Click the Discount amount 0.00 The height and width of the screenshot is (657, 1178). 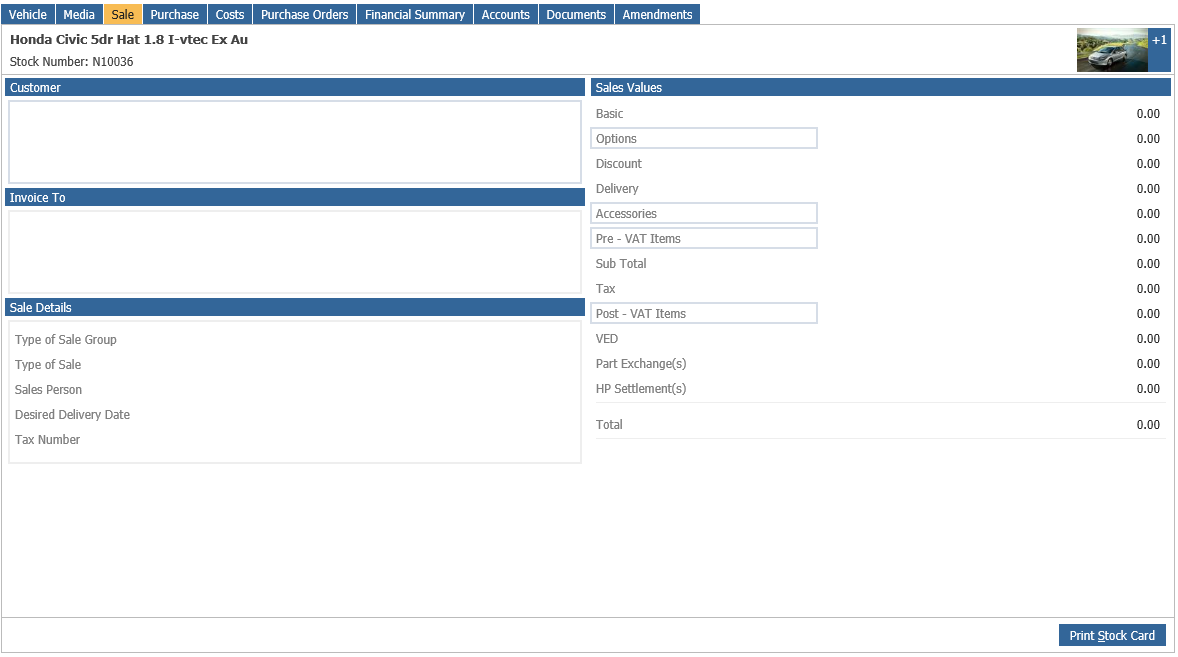point(1148,163)
